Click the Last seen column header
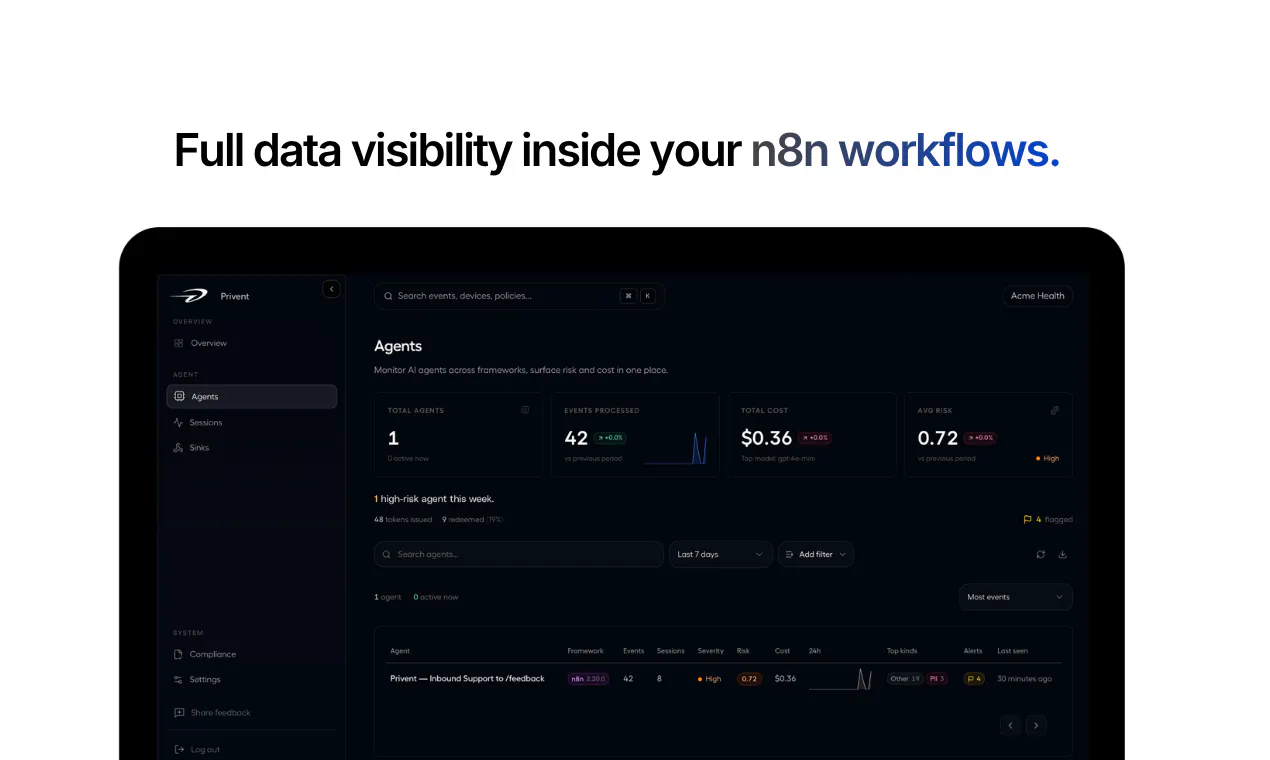 click(1012, 651)
